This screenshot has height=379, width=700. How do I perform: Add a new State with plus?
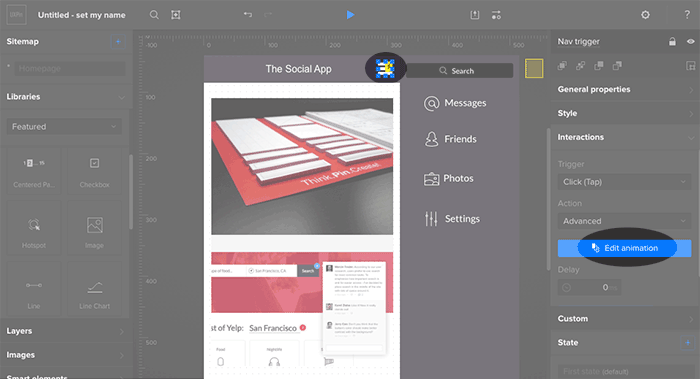(688, 343)
